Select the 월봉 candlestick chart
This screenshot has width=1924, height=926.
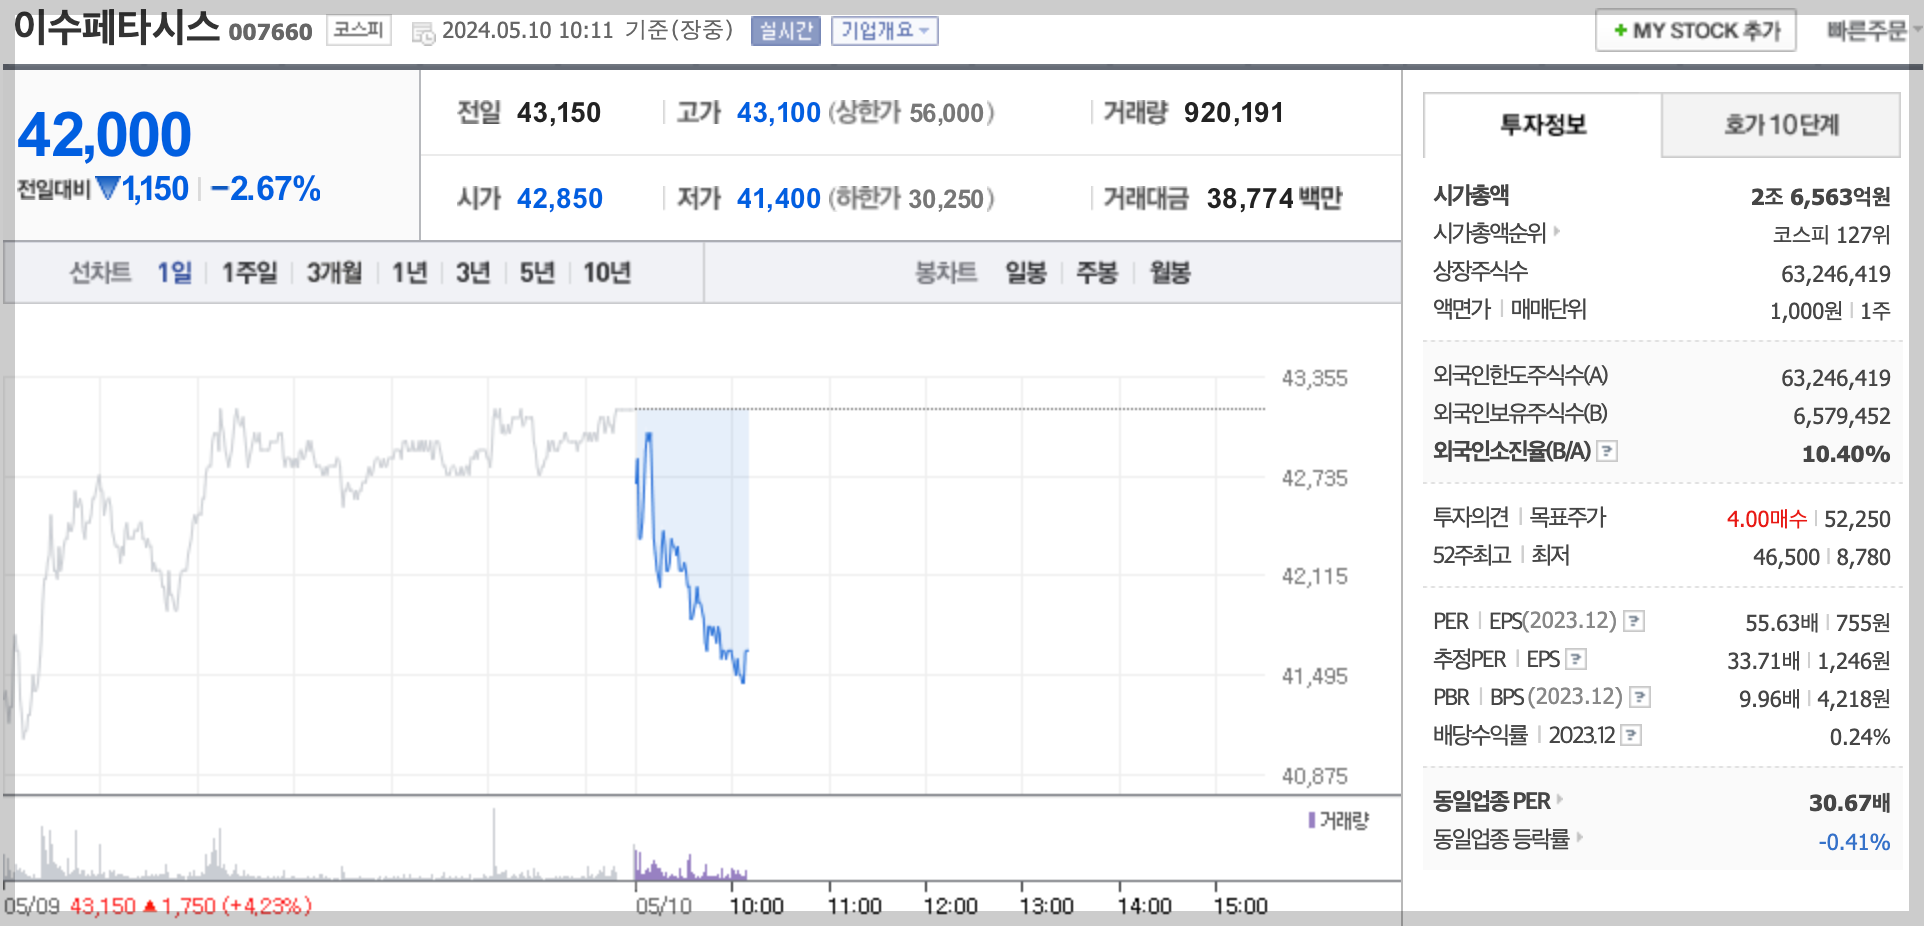1170,272
